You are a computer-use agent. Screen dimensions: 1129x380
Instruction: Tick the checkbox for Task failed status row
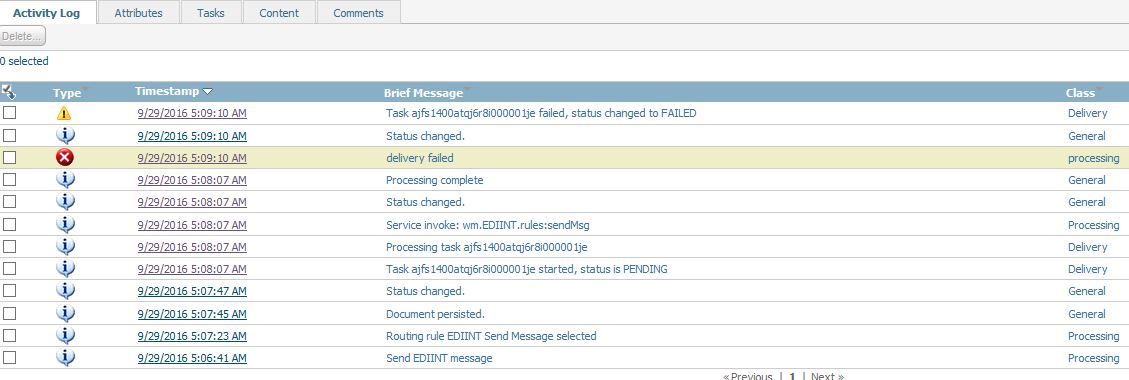point(9,113)
